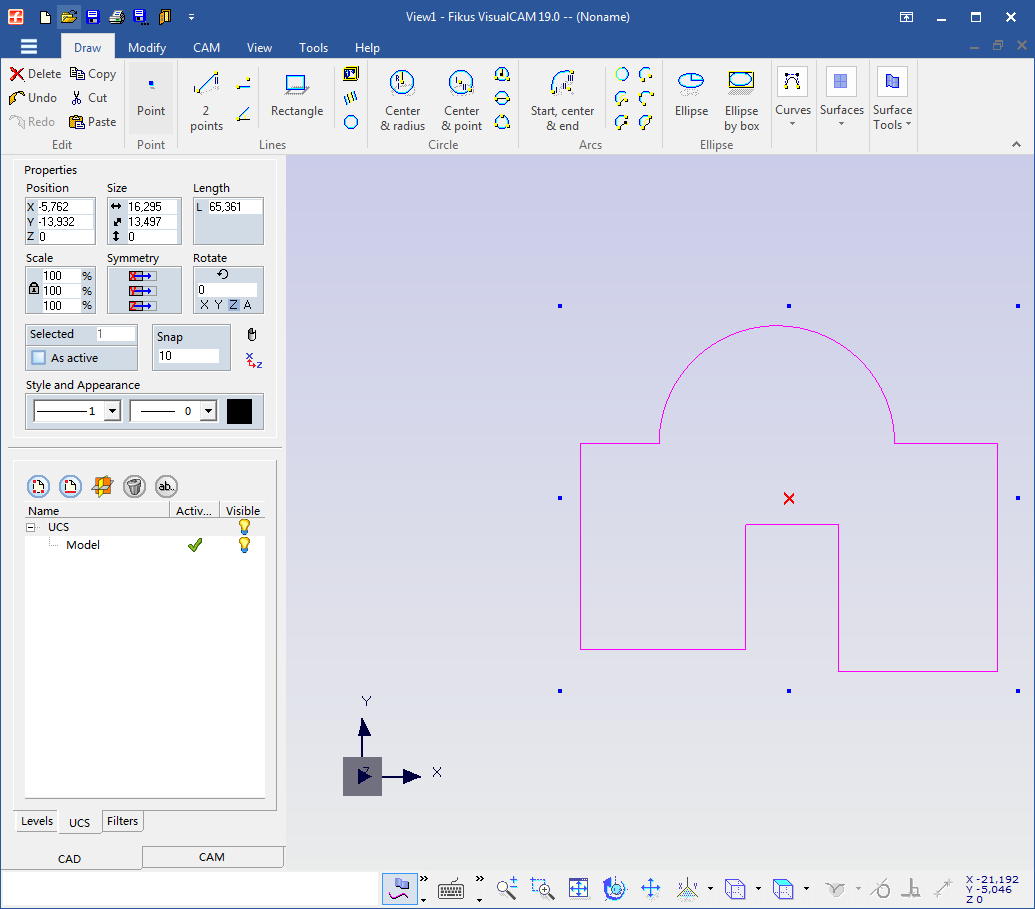Click the pan view arrows icon
This screenshot has height=909, width=1035.
[x=650, y=888]
